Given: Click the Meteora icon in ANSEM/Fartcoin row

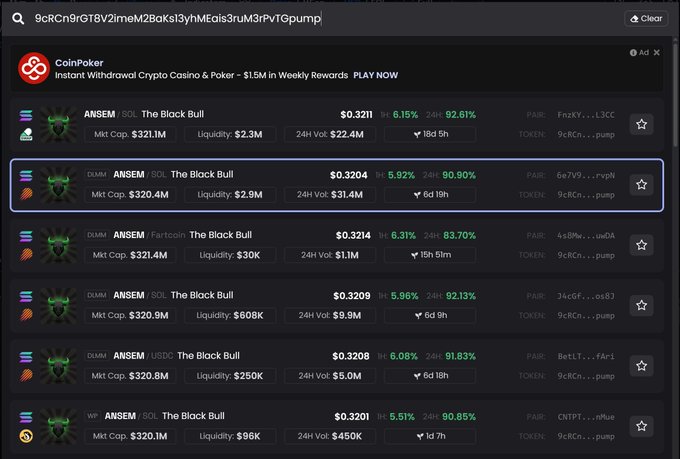Looking at the screenshot, I should pos(26,254).
